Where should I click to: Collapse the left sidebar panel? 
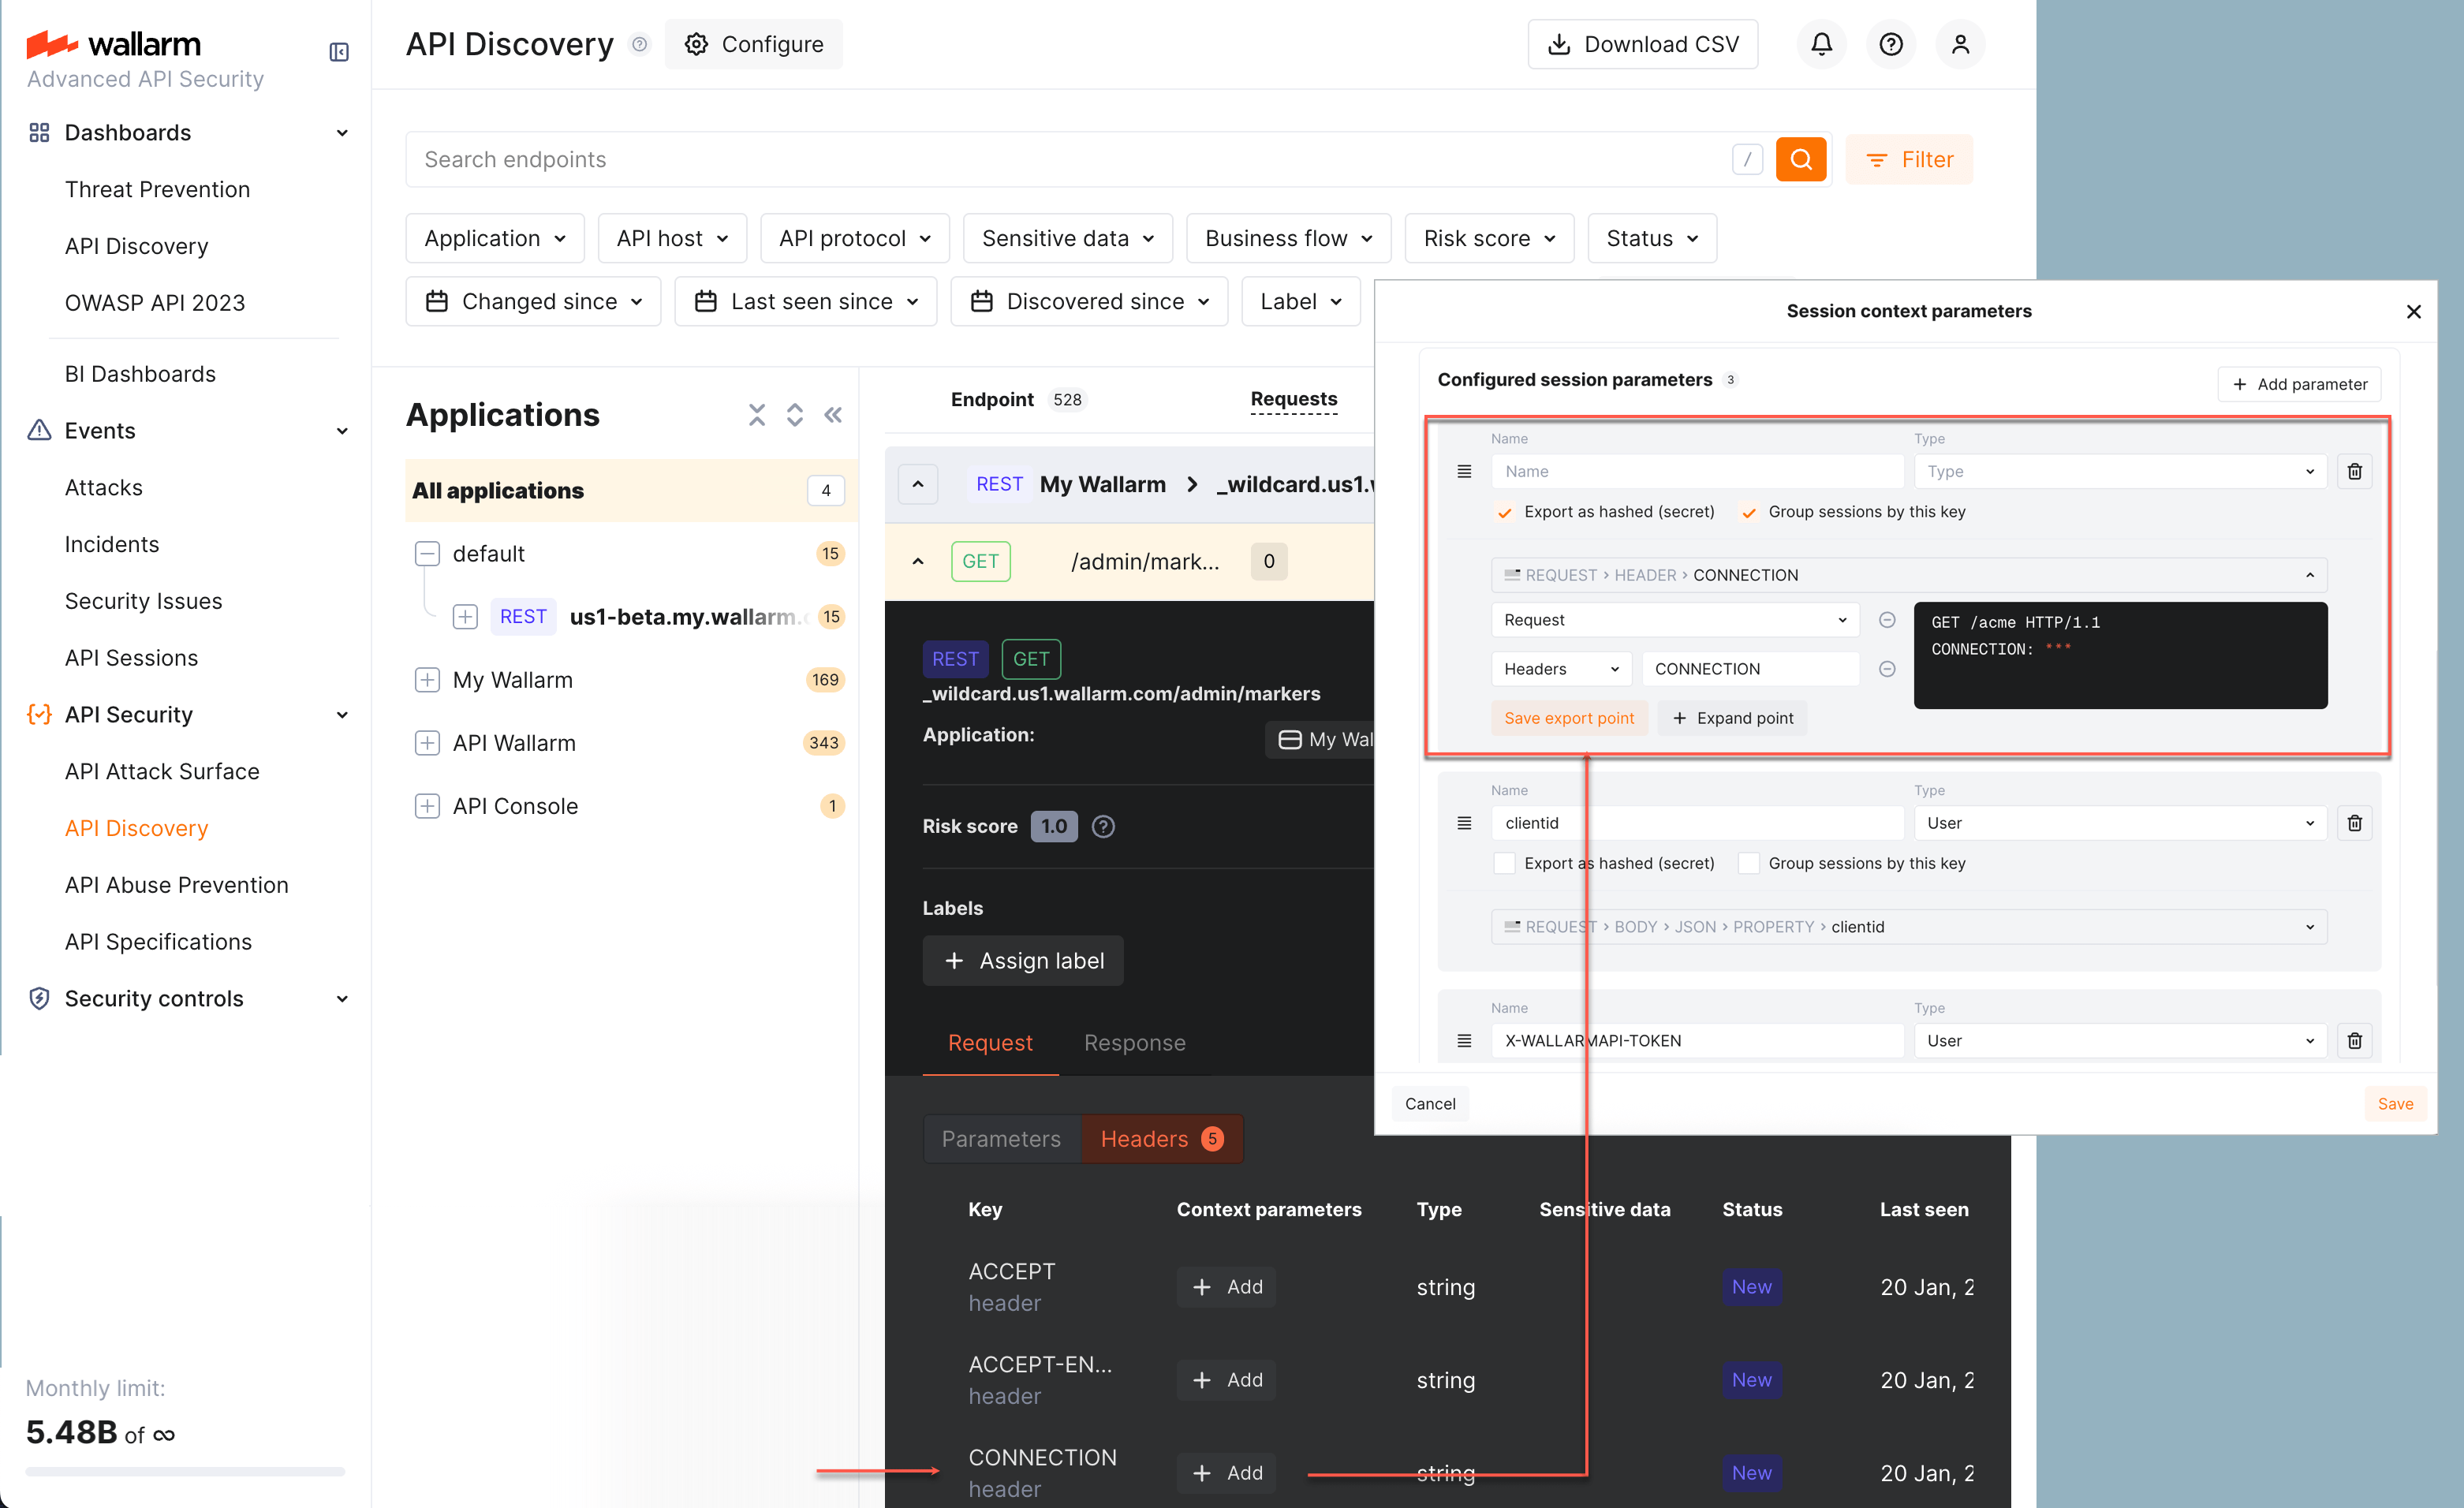pyautogui.click(x=338, y=52)
